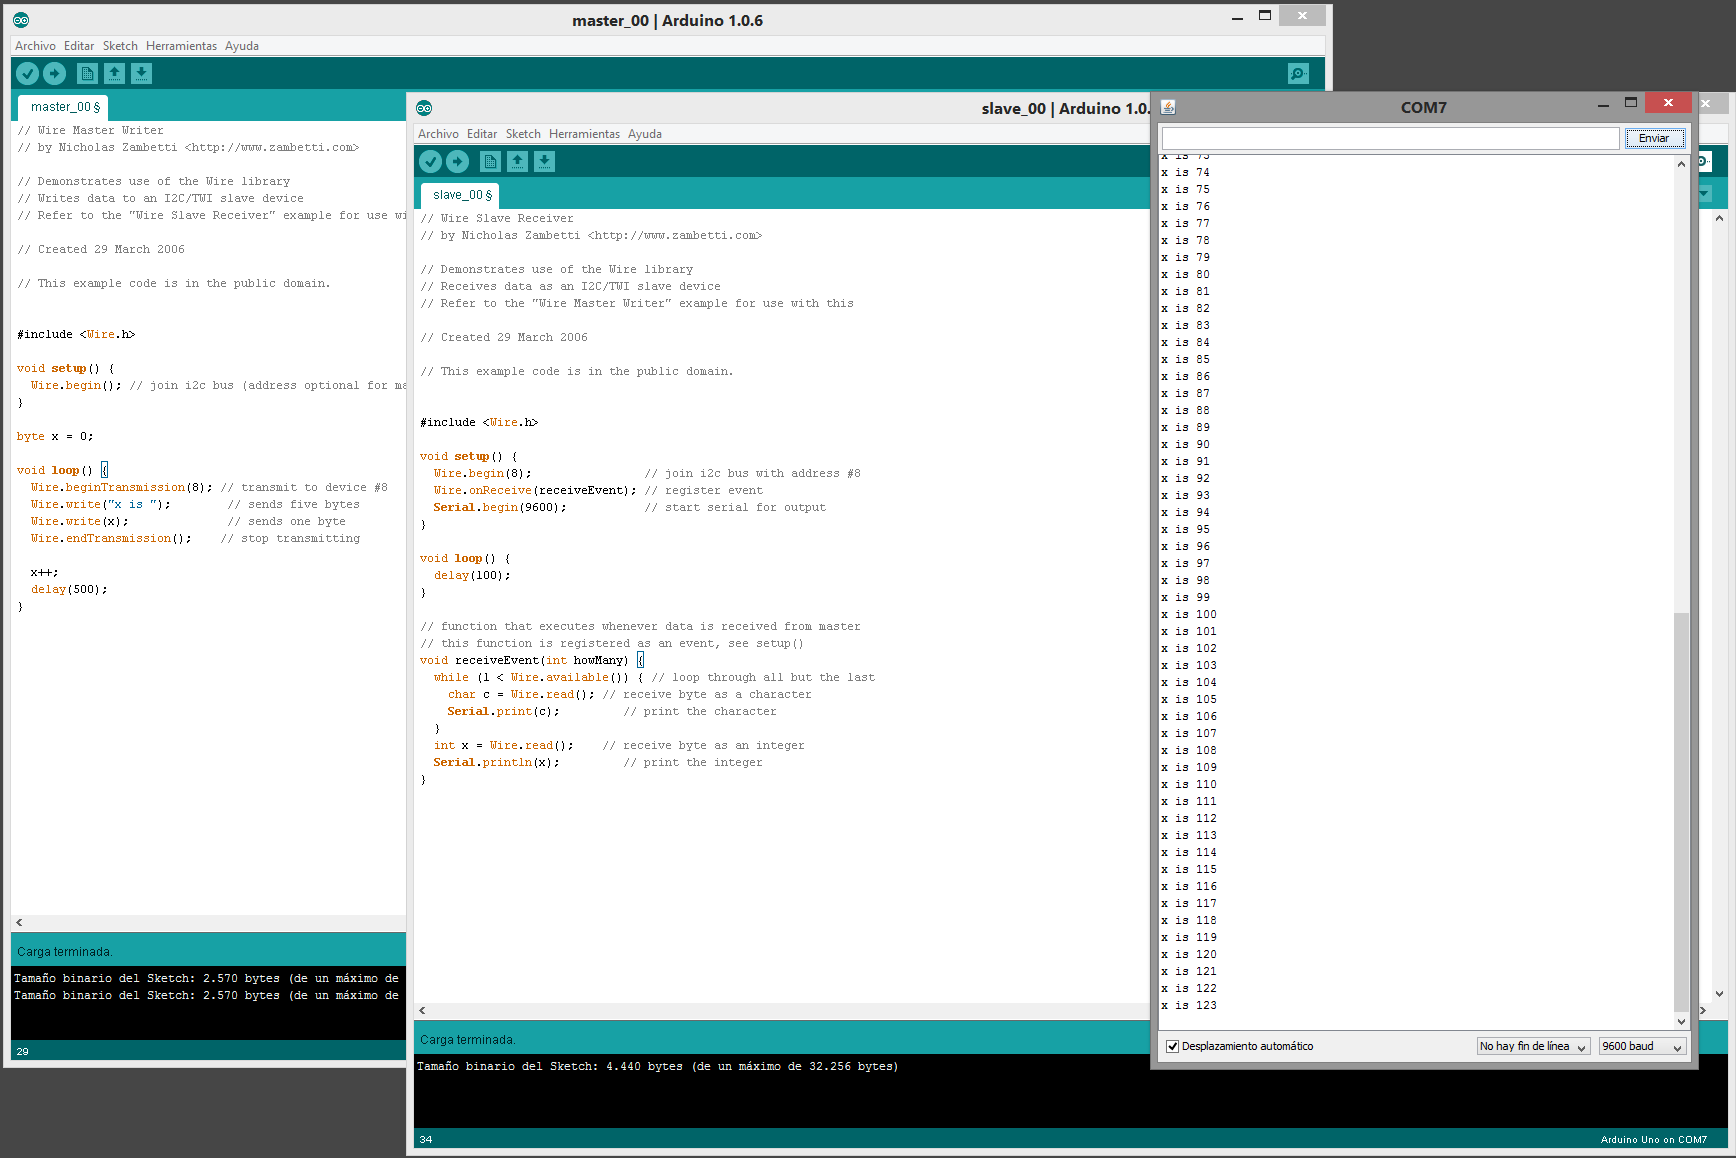Click Arduino logo icon in slave_00 title bar
Screen dimensions: 1736x1158
coord(424,108)
